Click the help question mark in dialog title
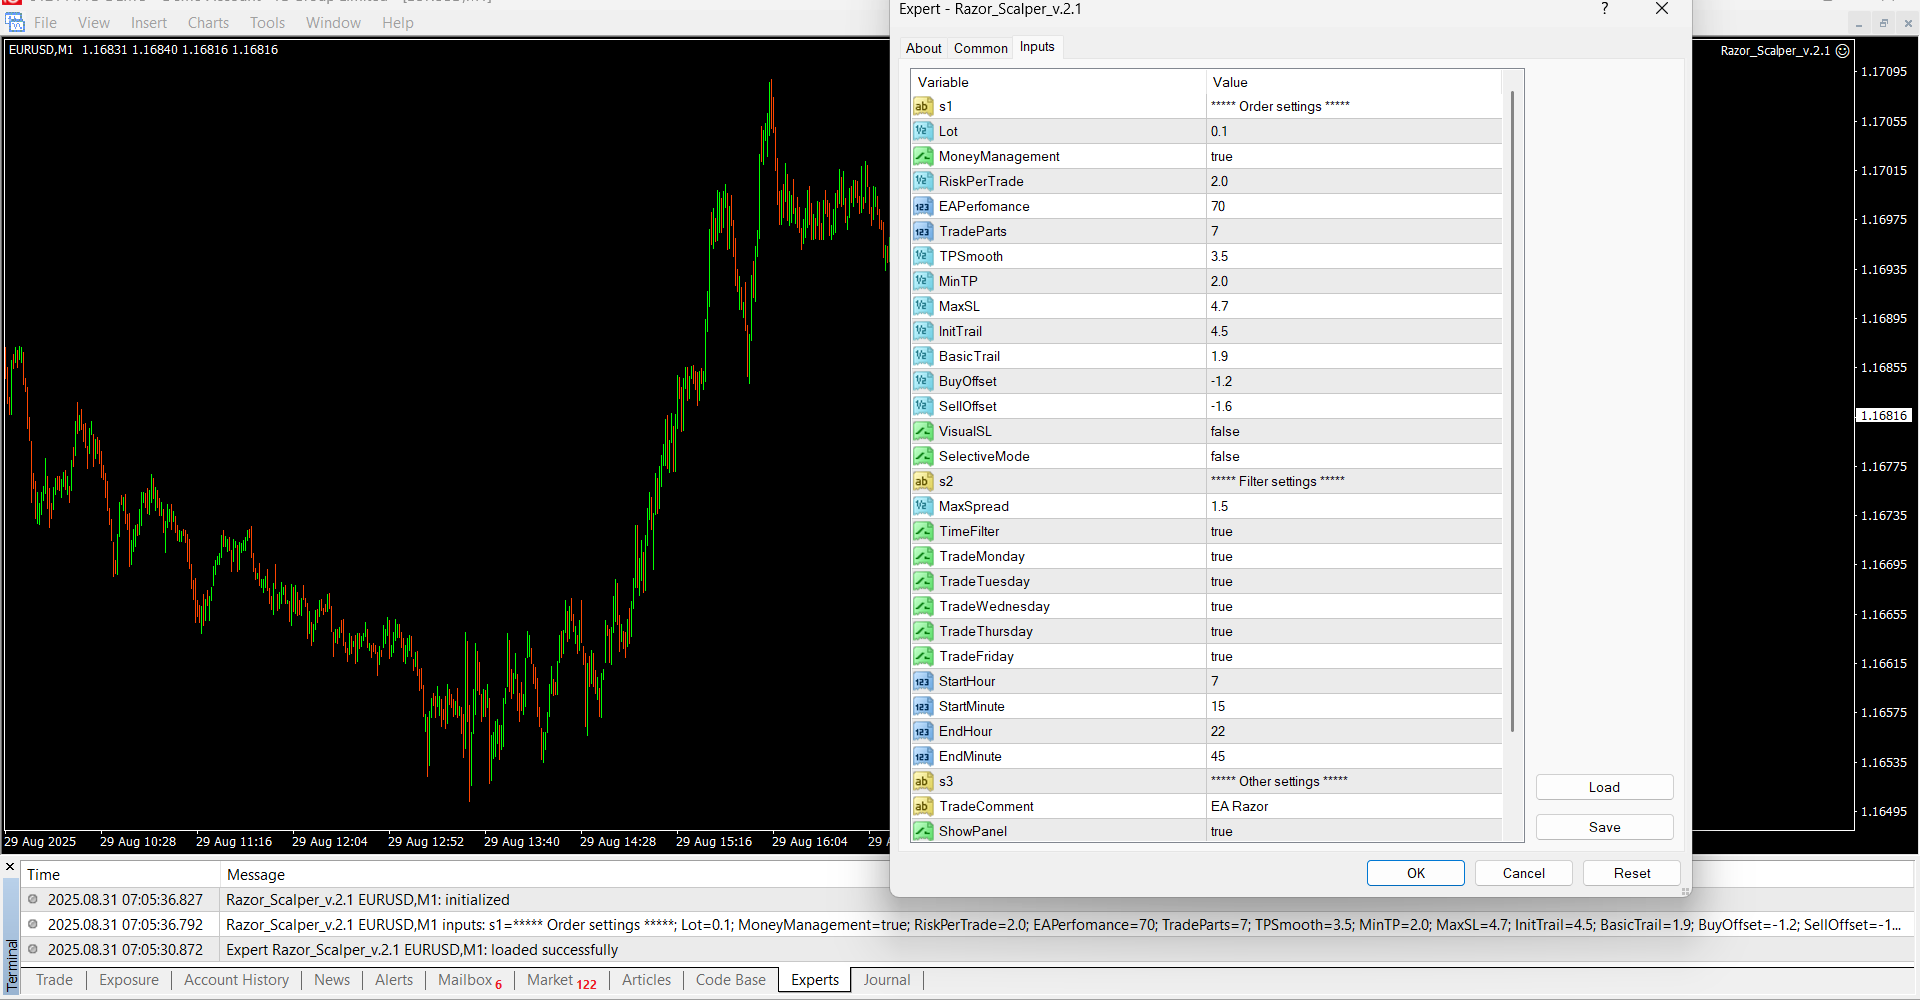This screenshot has width=1920, height=1001. click(x=1605, y=9)
